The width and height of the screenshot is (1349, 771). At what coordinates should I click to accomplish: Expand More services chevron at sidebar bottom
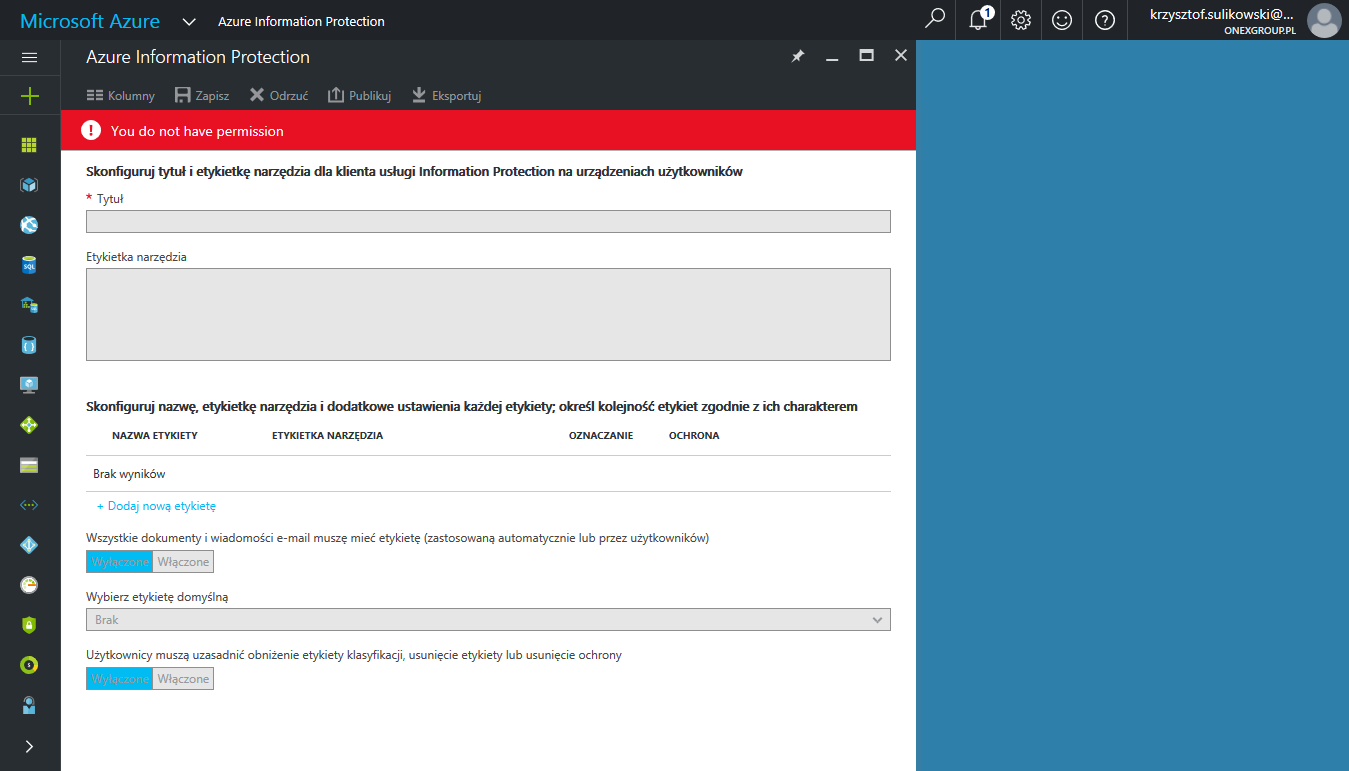pyautogui.click(x=29, y=746)
